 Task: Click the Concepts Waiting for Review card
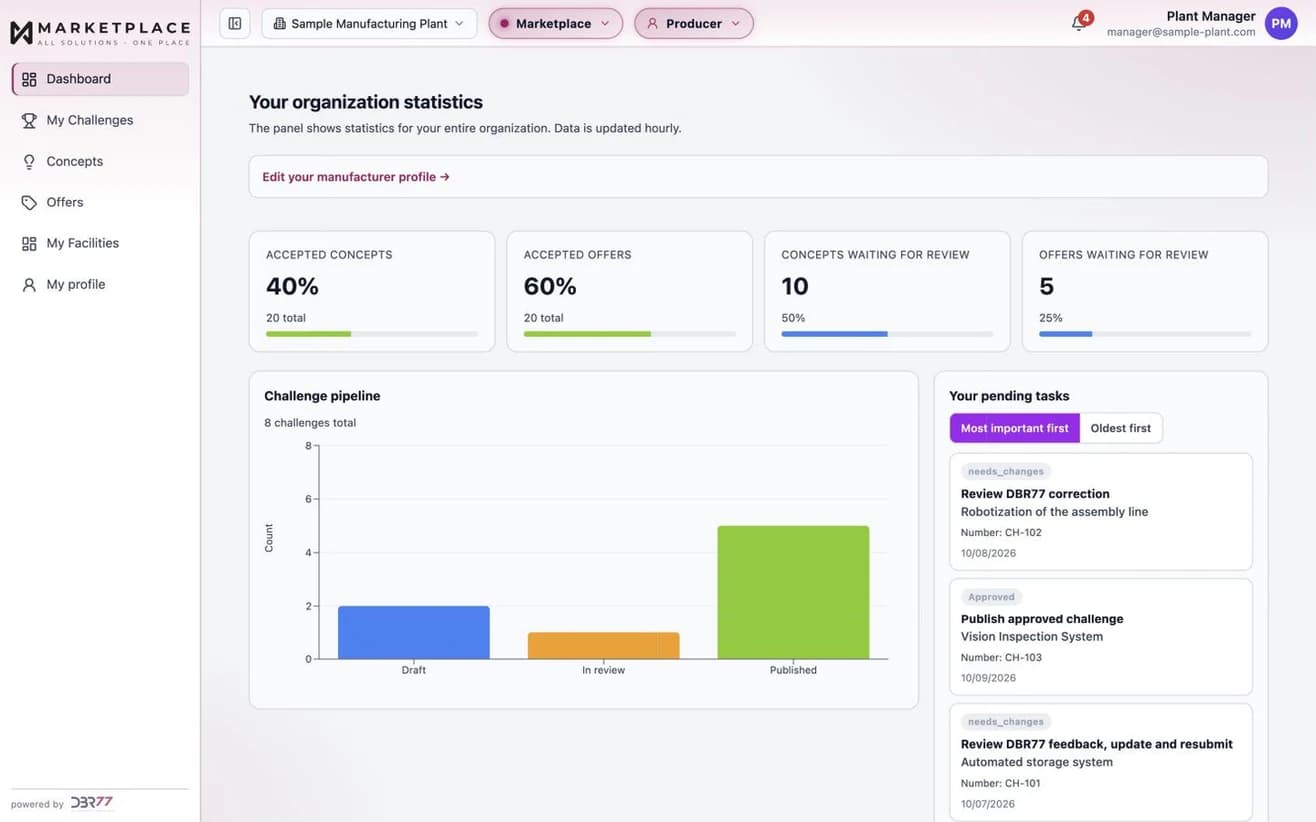pos(887,291)
